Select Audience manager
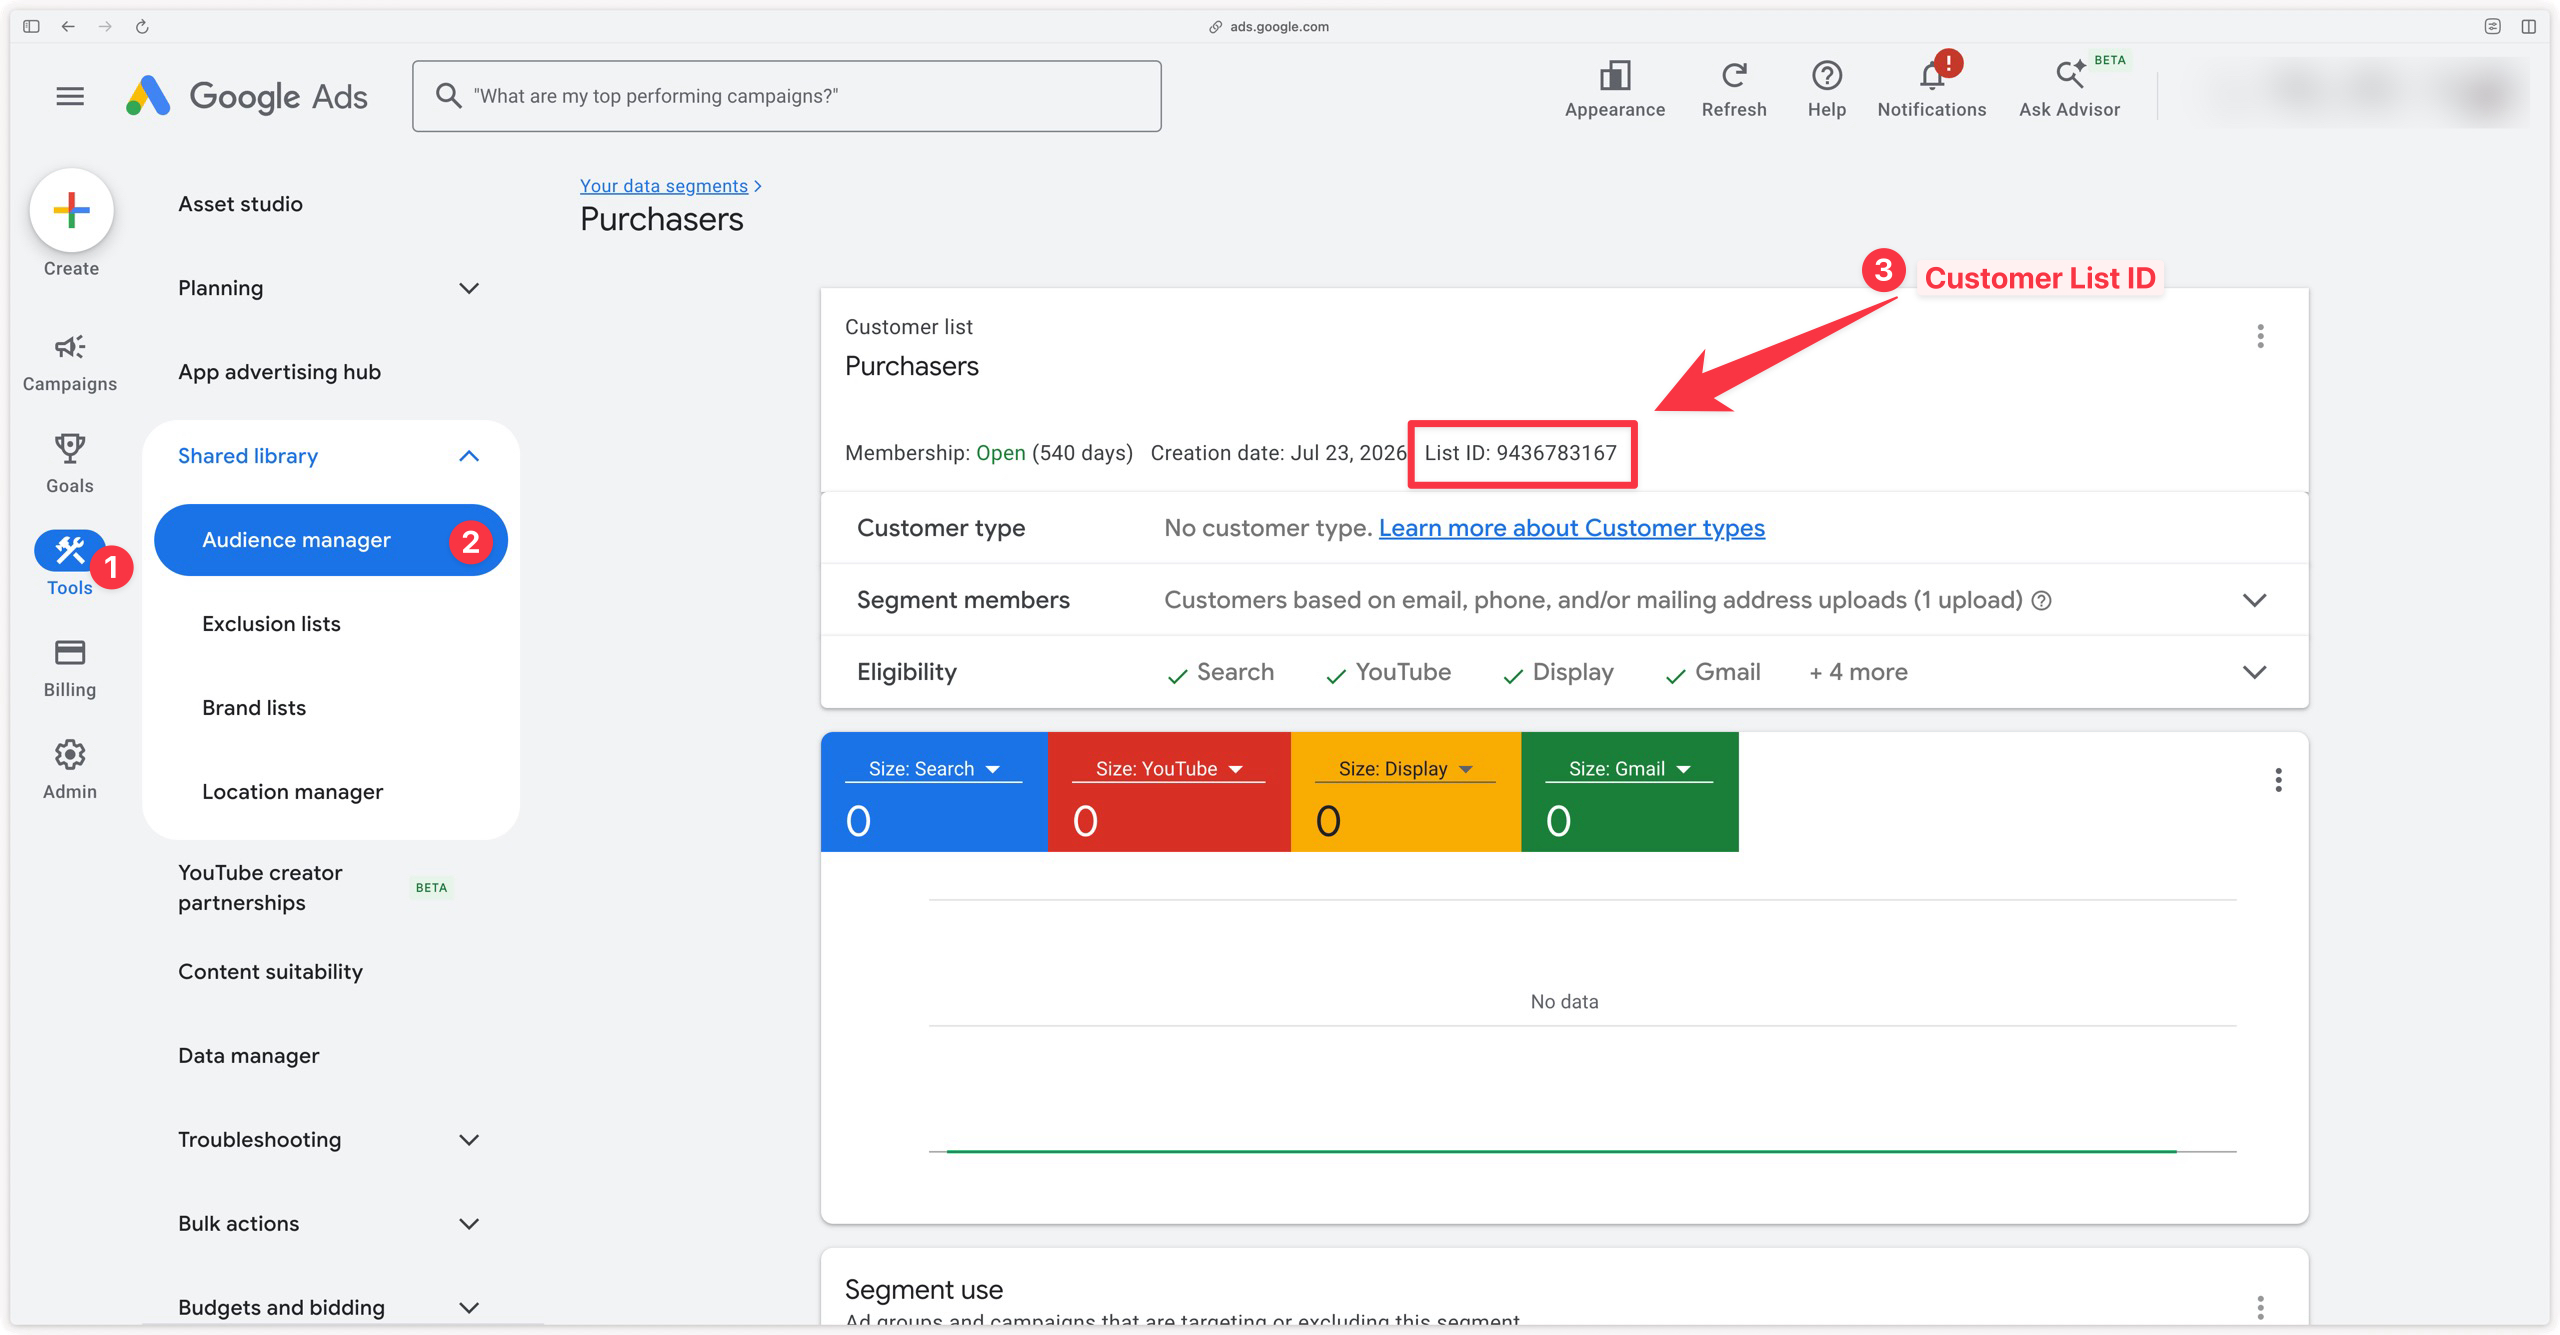Viewport: 2560px width, 1335px height. coord(330,540)
